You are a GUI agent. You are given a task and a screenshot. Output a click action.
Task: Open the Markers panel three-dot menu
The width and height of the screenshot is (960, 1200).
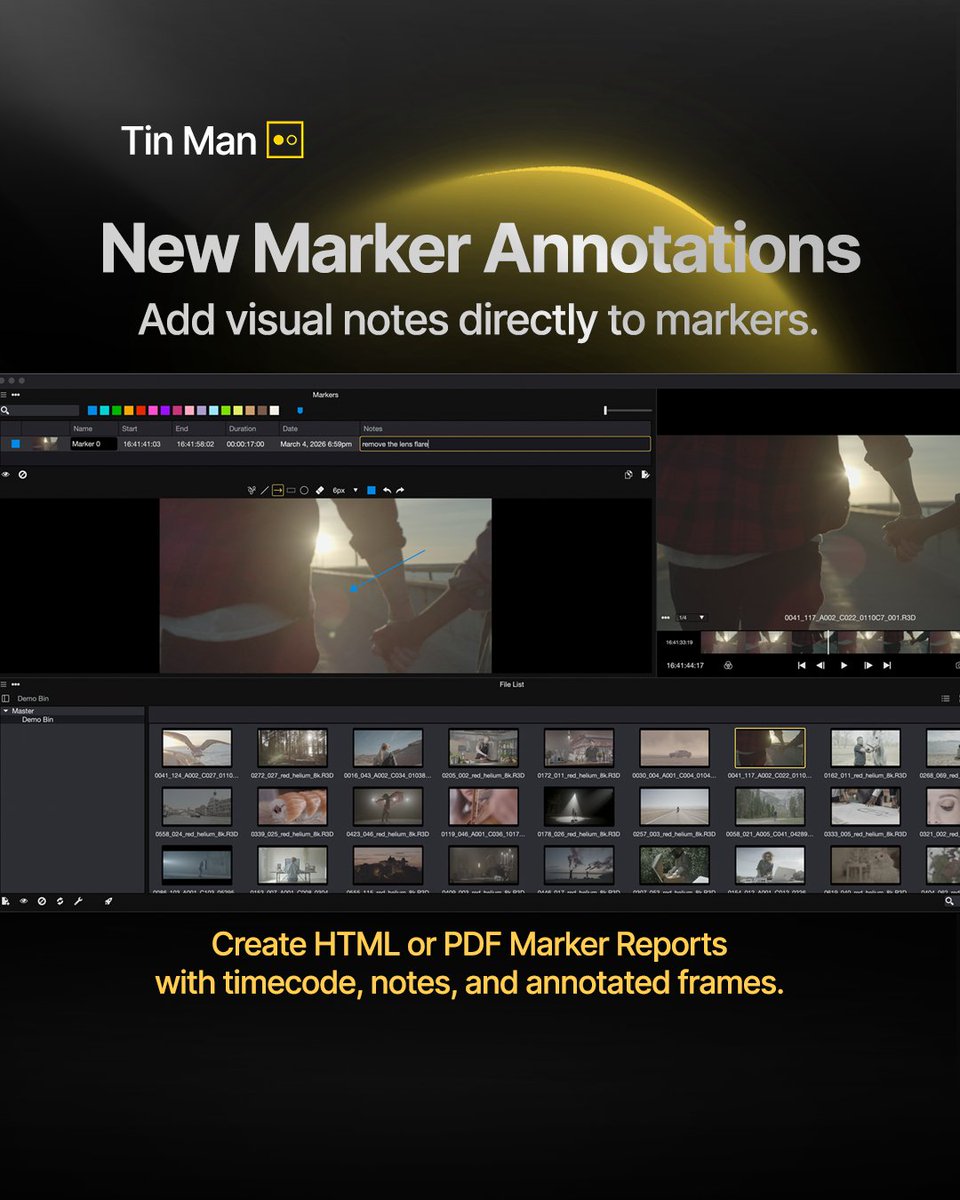point(16,394)
